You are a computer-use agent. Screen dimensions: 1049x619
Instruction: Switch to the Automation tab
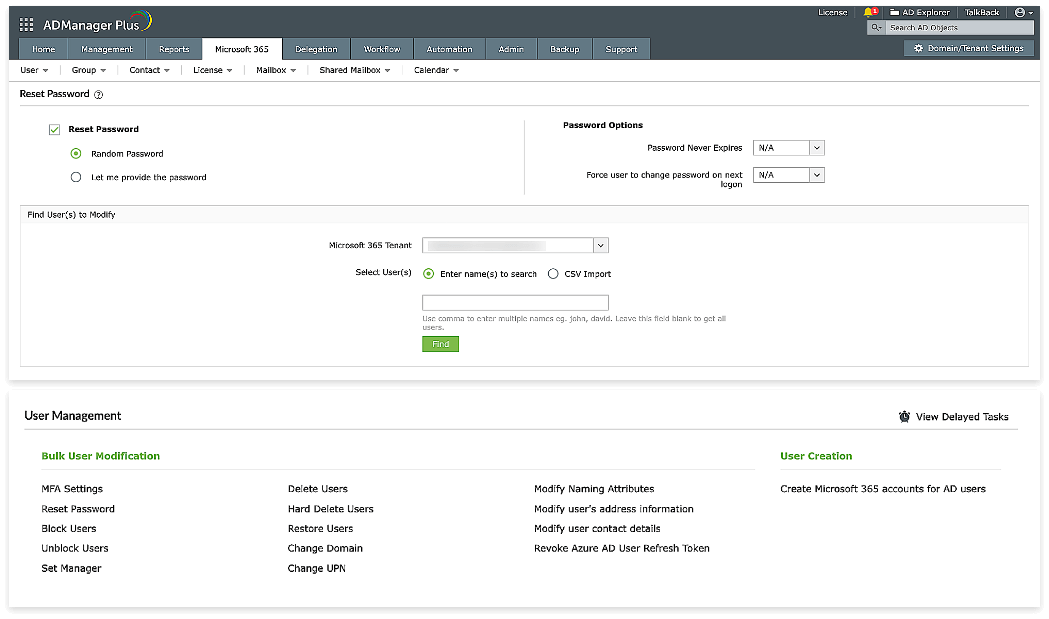click(450, 49)
